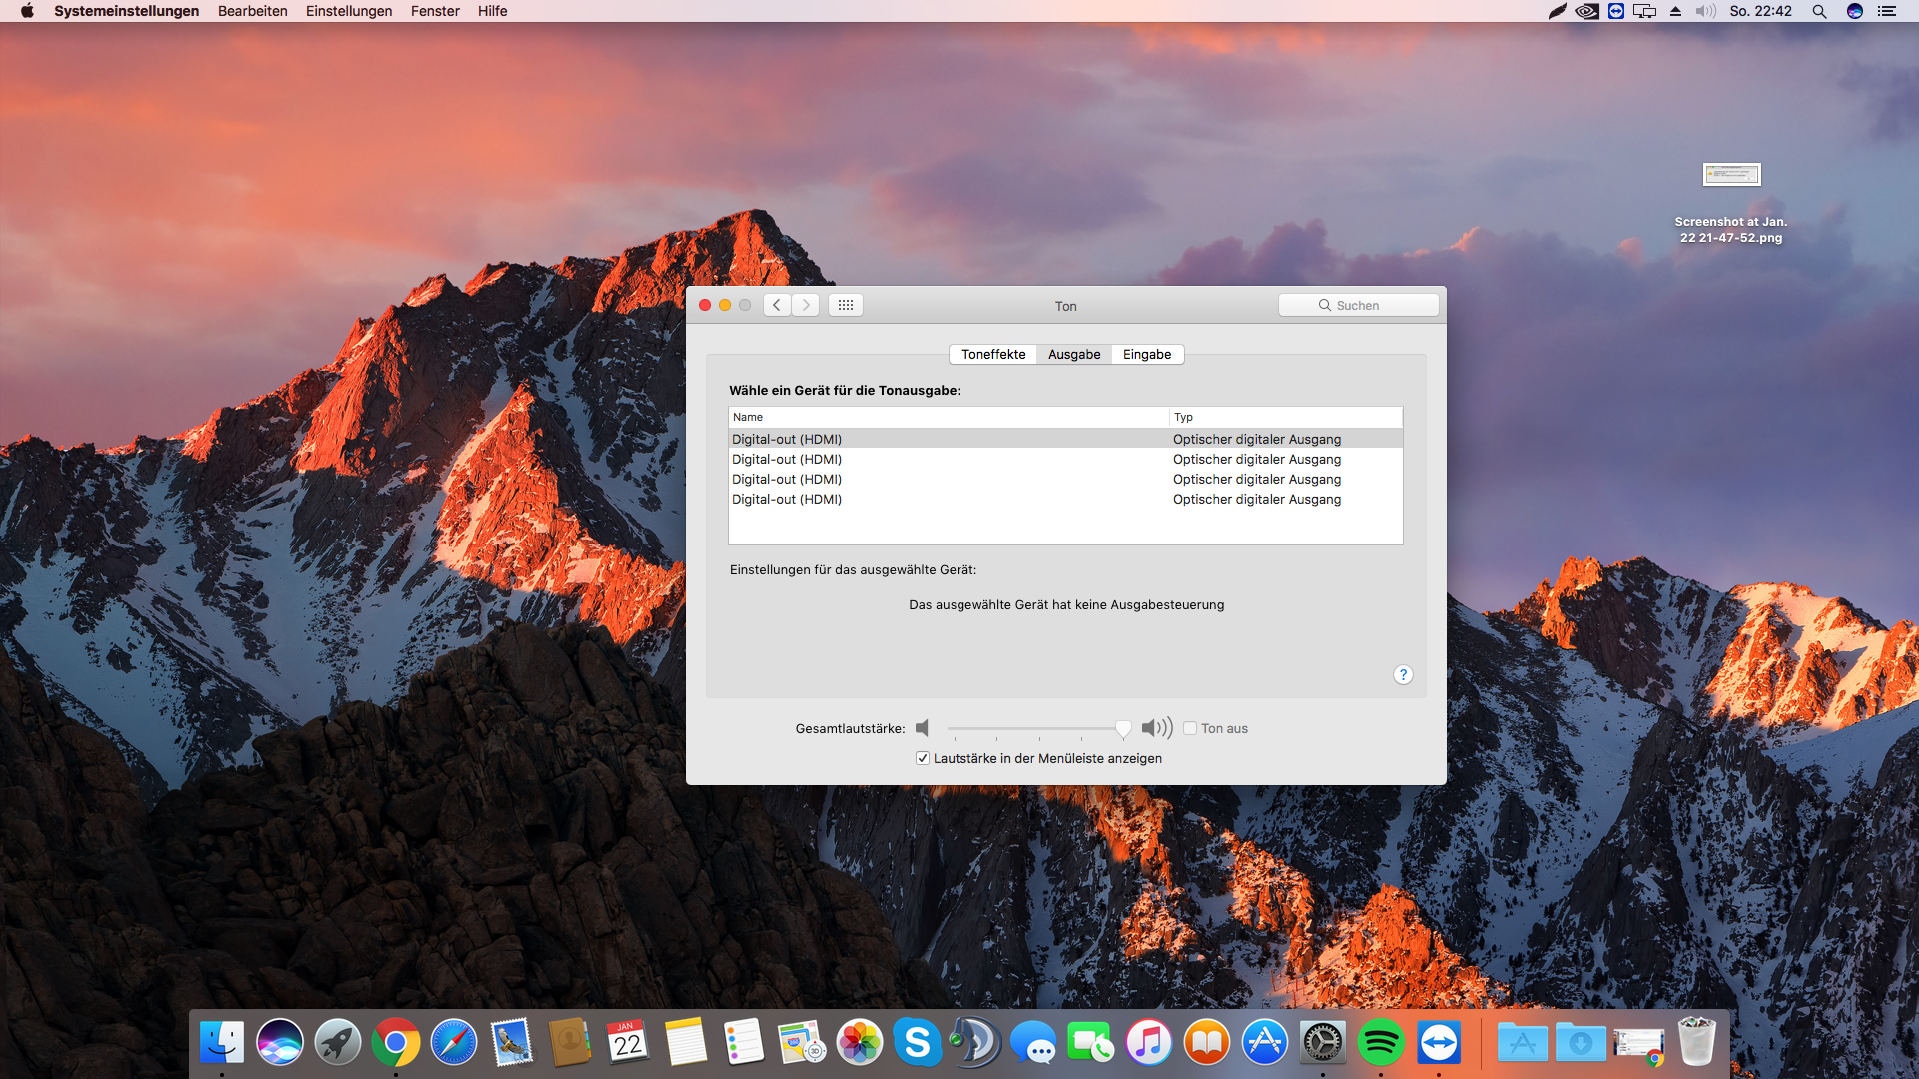
Task: Click the NVIDIA icon in menu bar
Action: (1586, 11)
